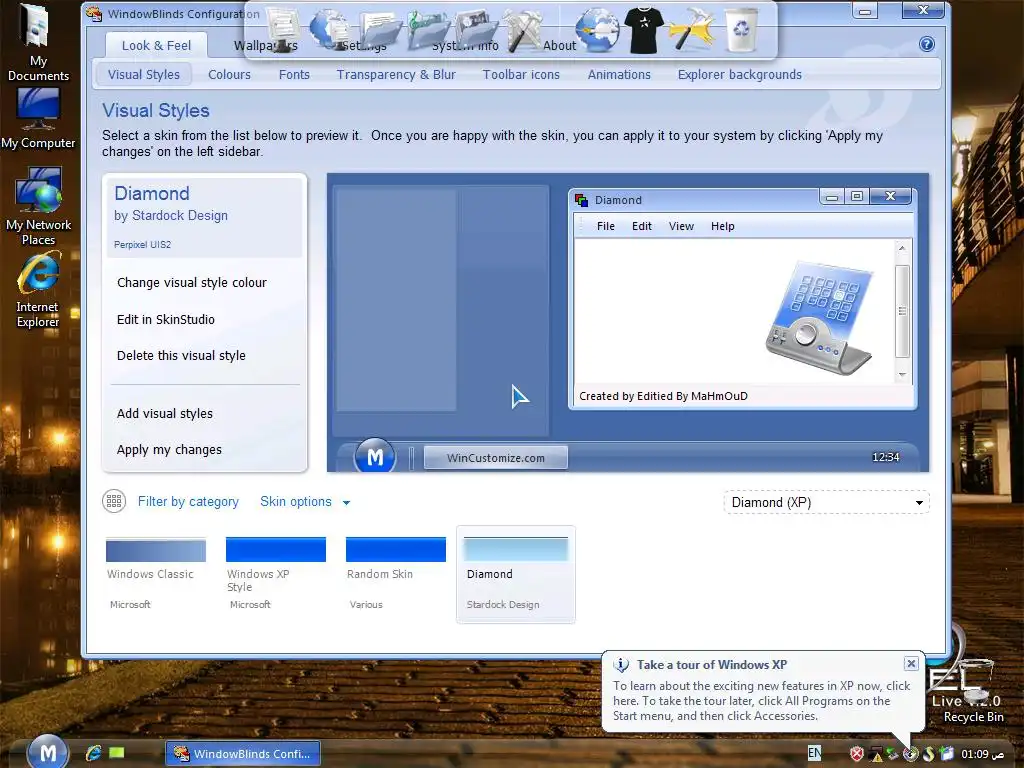Image resolution: width=1024 pixels, height=768 pixels.
Task: Open the music folder dock icon
Action: click(x=428, y=29)
